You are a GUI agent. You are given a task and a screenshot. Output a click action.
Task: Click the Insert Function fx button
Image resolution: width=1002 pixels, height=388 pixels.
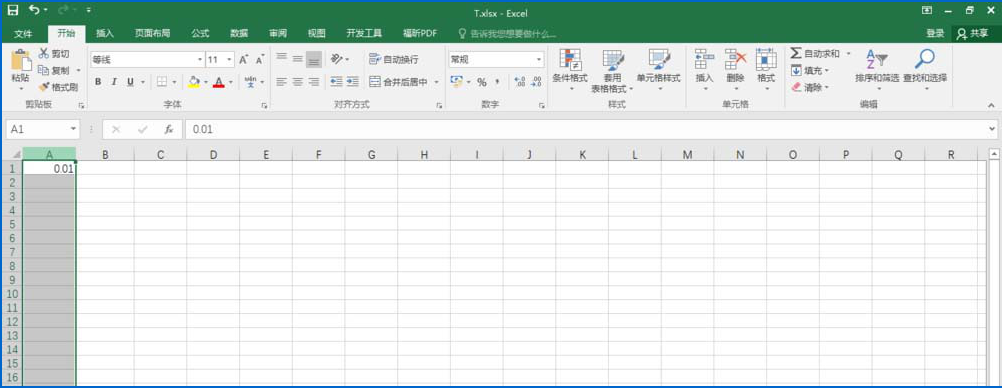[169, 129]
